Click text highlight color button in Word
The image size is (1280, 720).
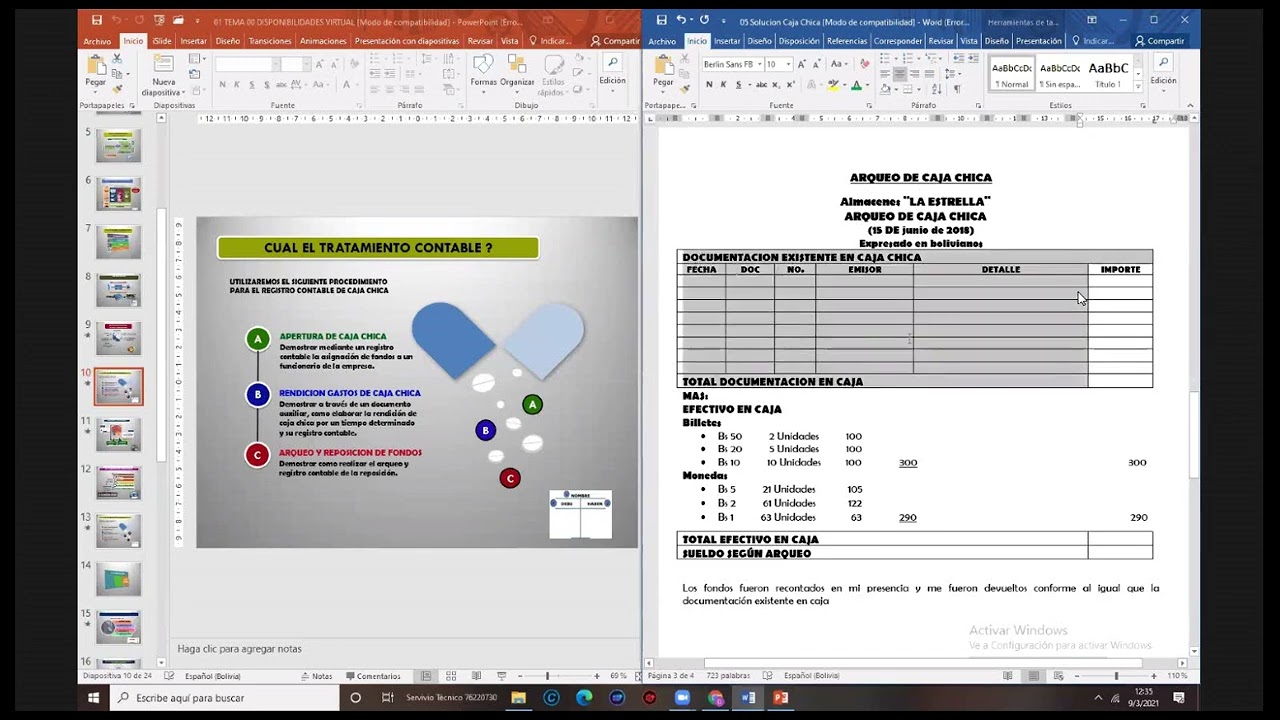[x=833, y=85]
